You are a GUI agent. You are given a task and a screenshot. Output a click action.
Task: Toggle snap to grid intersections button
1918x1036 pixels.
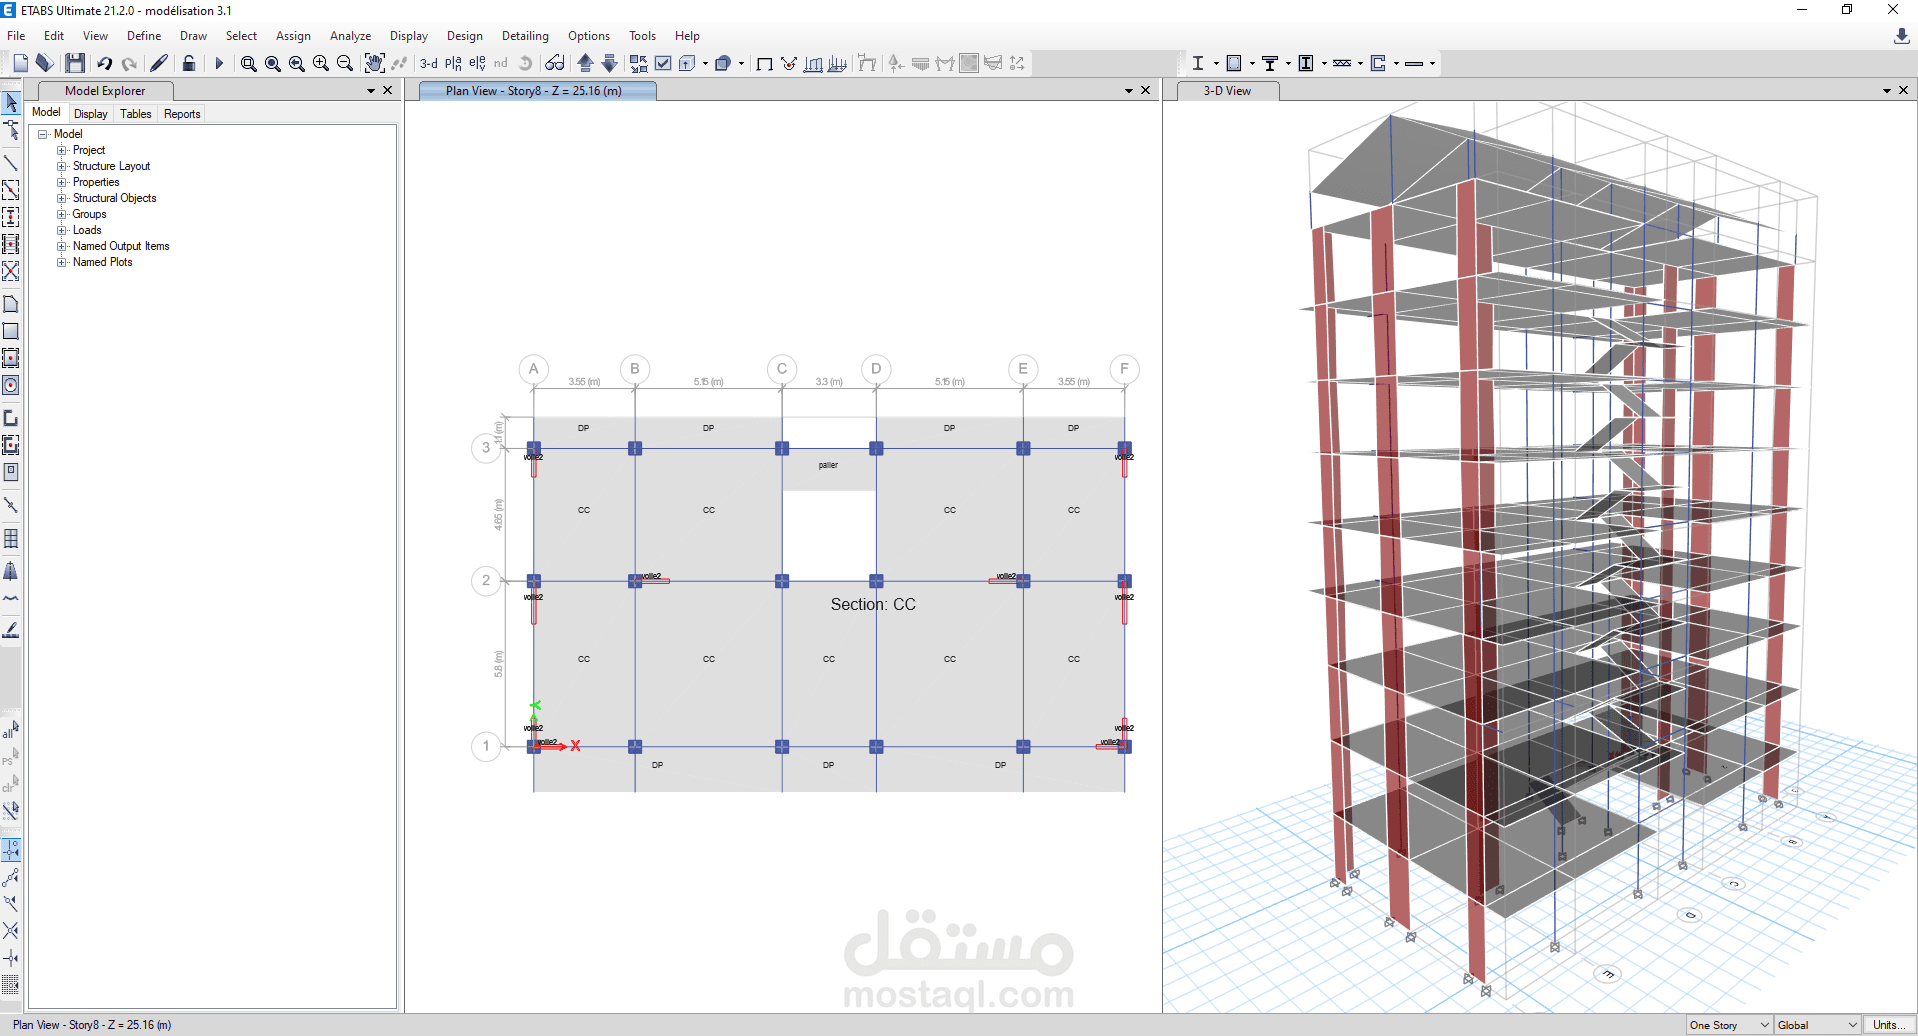pyautogui.click(x=11, y=850)
